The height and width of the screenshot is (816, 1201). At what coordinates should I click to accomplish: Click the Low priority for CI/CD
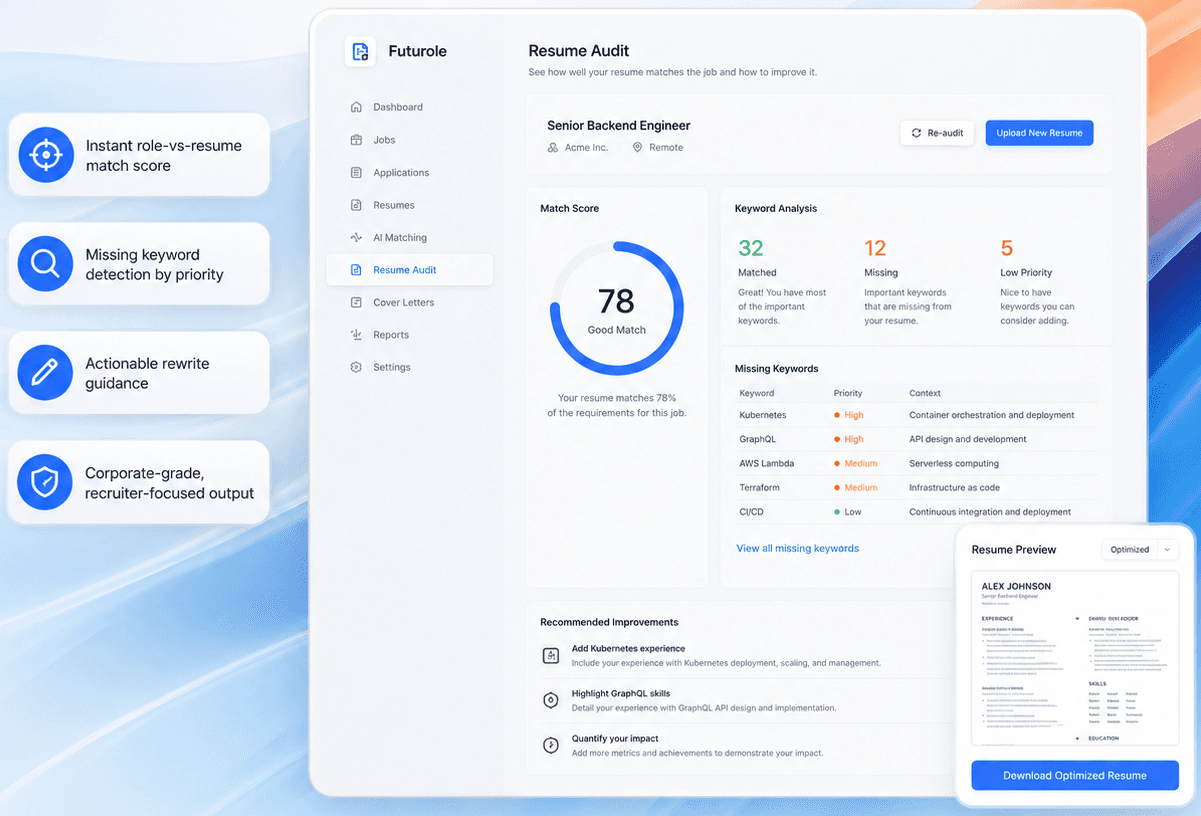point(848,512)
